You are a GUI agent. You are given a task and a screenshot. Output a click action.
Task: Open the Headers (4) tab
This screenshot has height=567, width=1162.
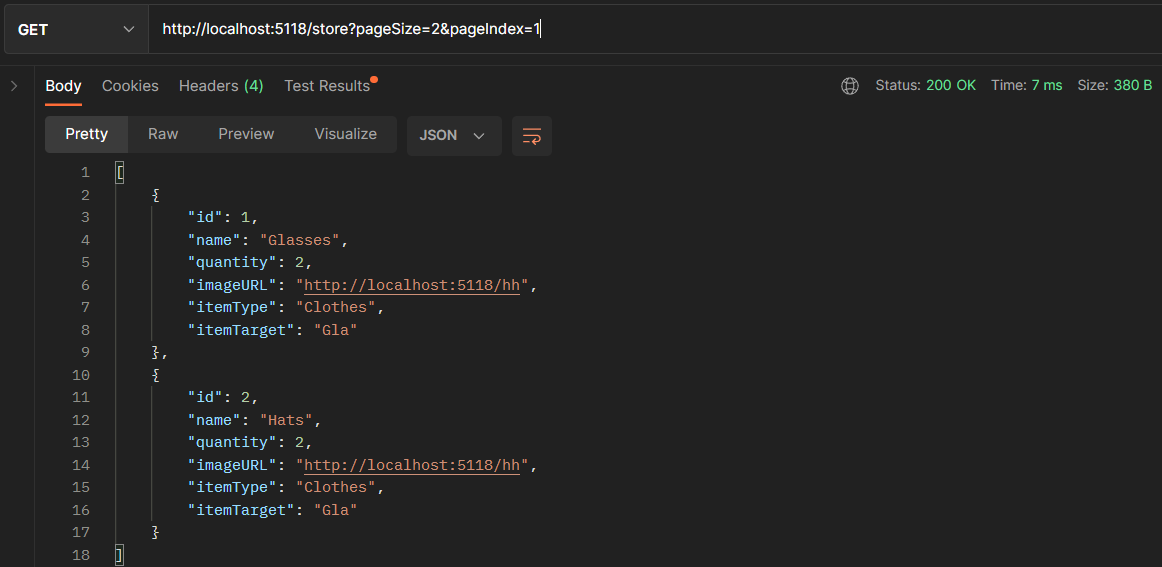[x=221, y=86]
